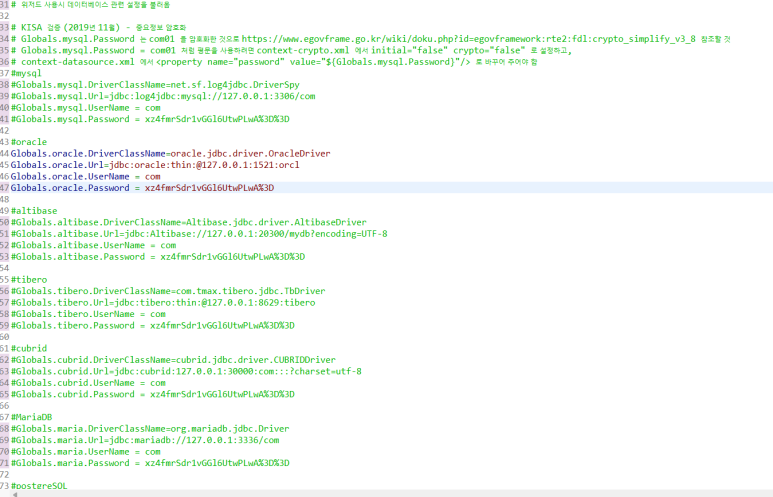Click the #Globals.mysql.Password line in mysql block
This screenshot has width=773, height=497.
pyautogui.click(x=150, y=119)
